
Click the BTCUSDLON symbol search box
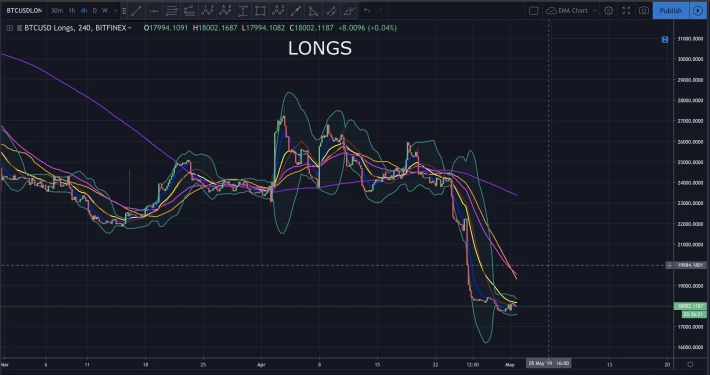click(x=24, y=10)
